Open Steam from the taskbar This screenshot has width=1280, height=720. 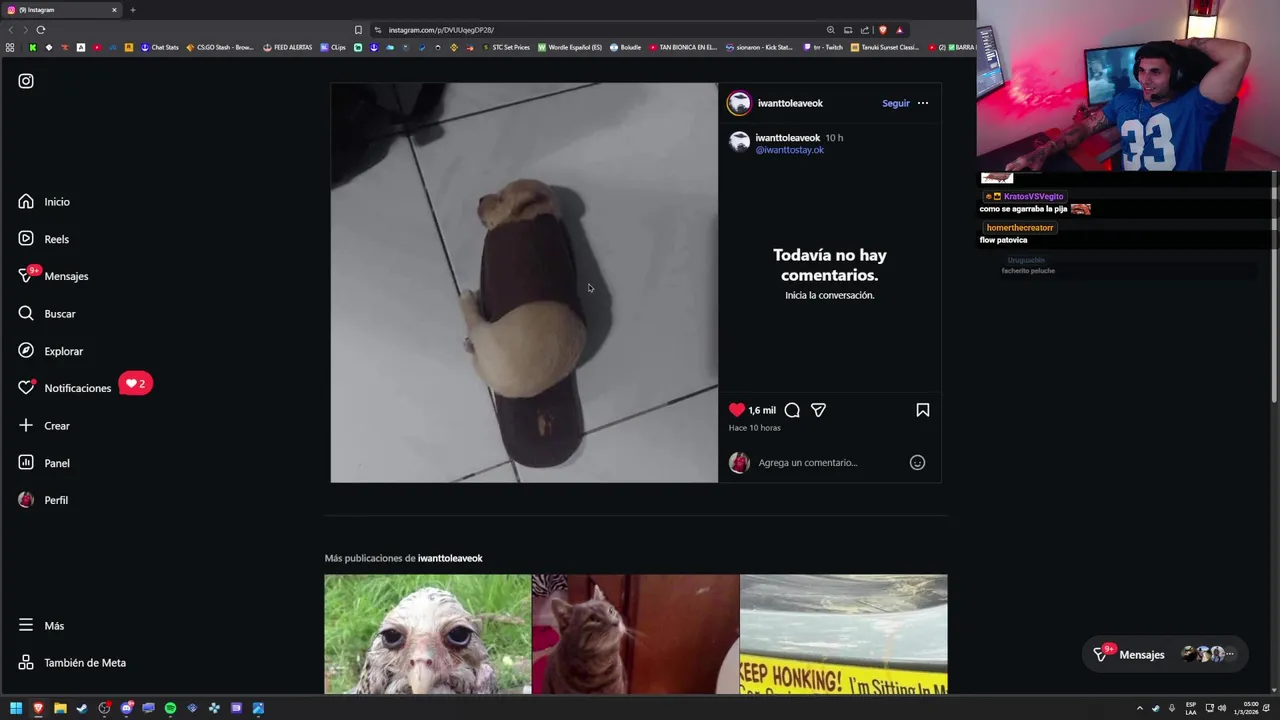click(82, 708)
